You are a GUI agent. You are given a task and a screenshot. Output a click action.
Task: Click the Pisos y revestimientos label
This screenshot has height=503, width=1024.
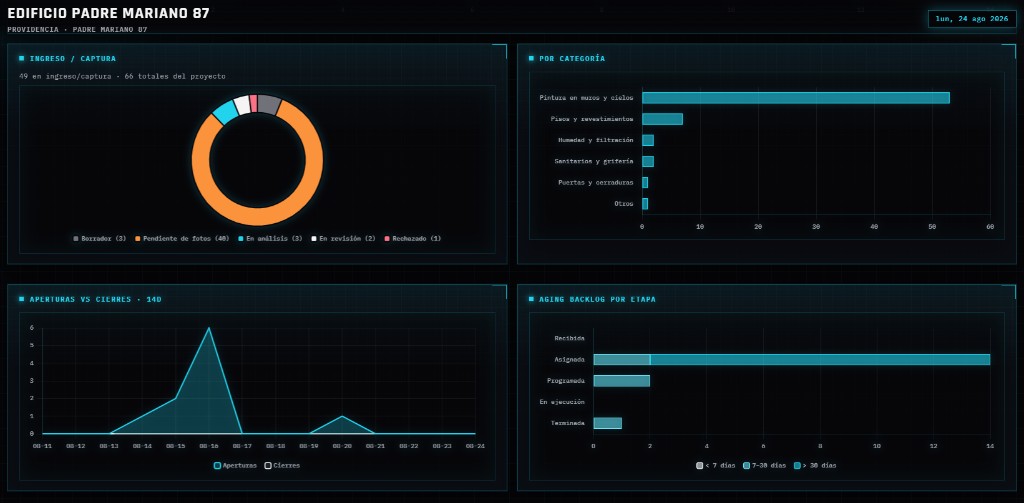click(592, 119)
